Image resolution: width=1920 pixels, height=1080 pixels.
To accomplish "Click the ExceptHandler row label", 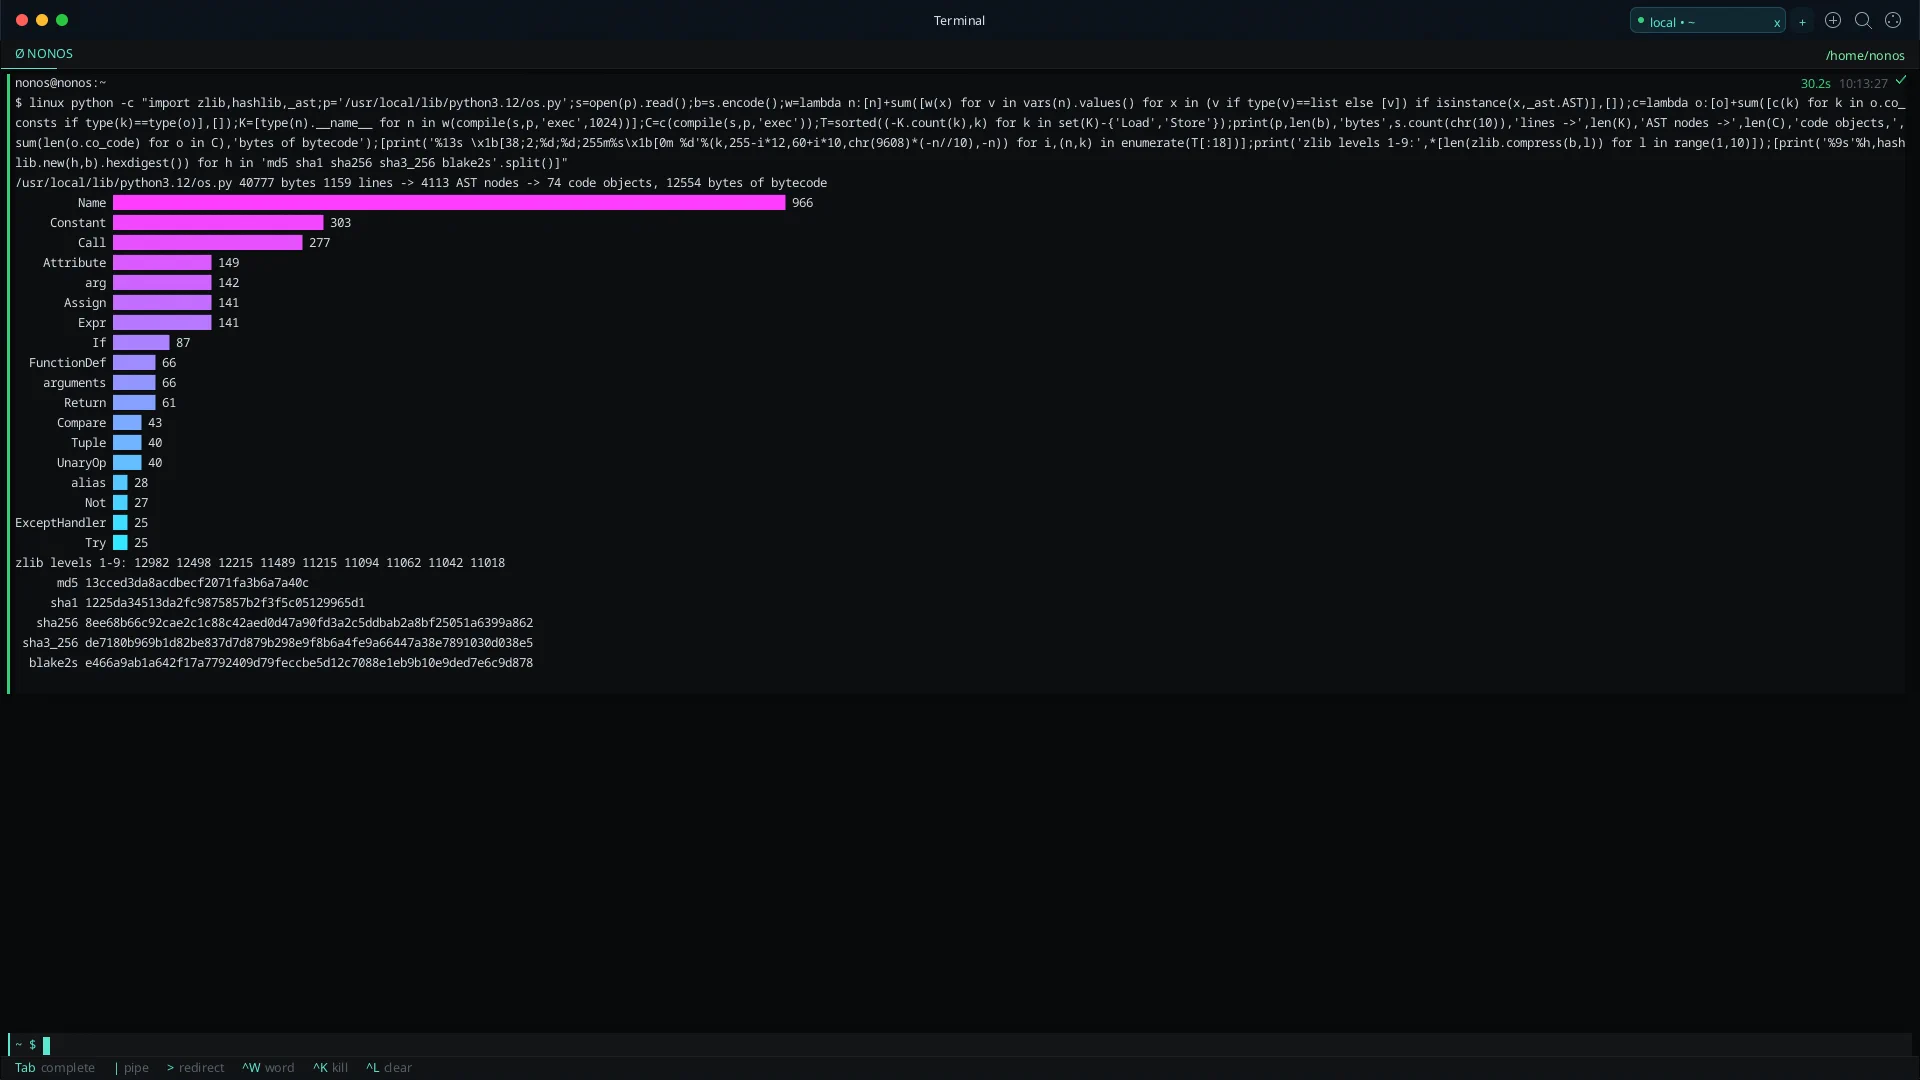I will coord(60,523).
